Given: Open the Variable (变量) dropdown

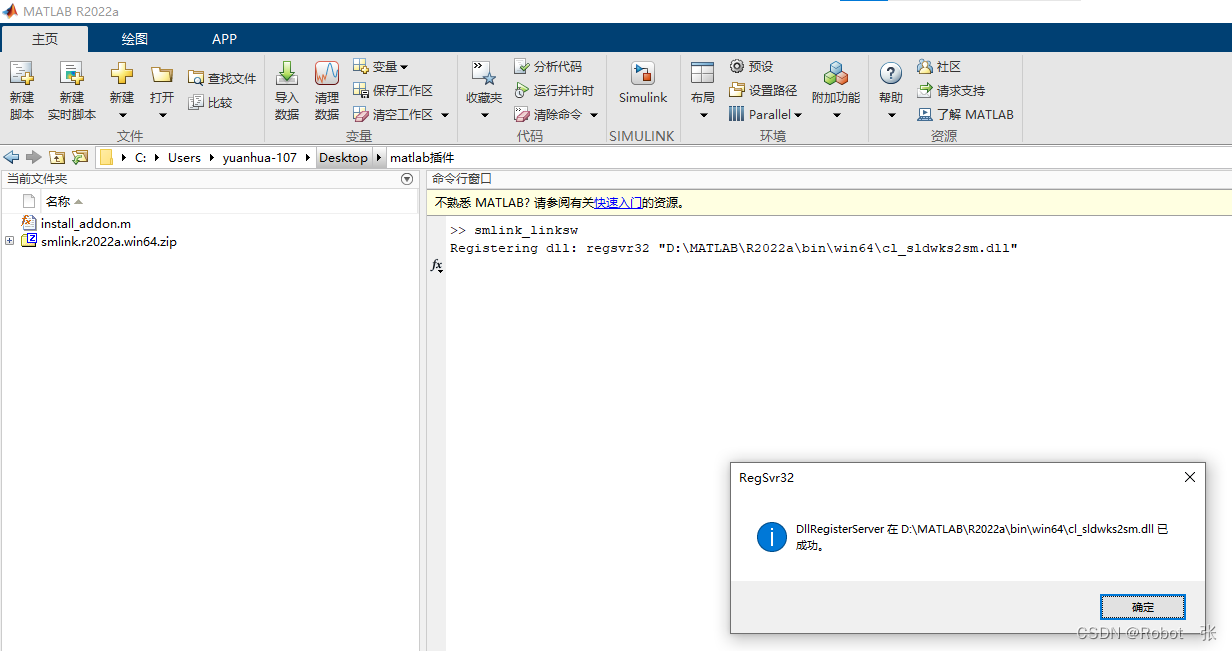Looking at the screenshot, I should pyautogui.click(x=381, y=66).
